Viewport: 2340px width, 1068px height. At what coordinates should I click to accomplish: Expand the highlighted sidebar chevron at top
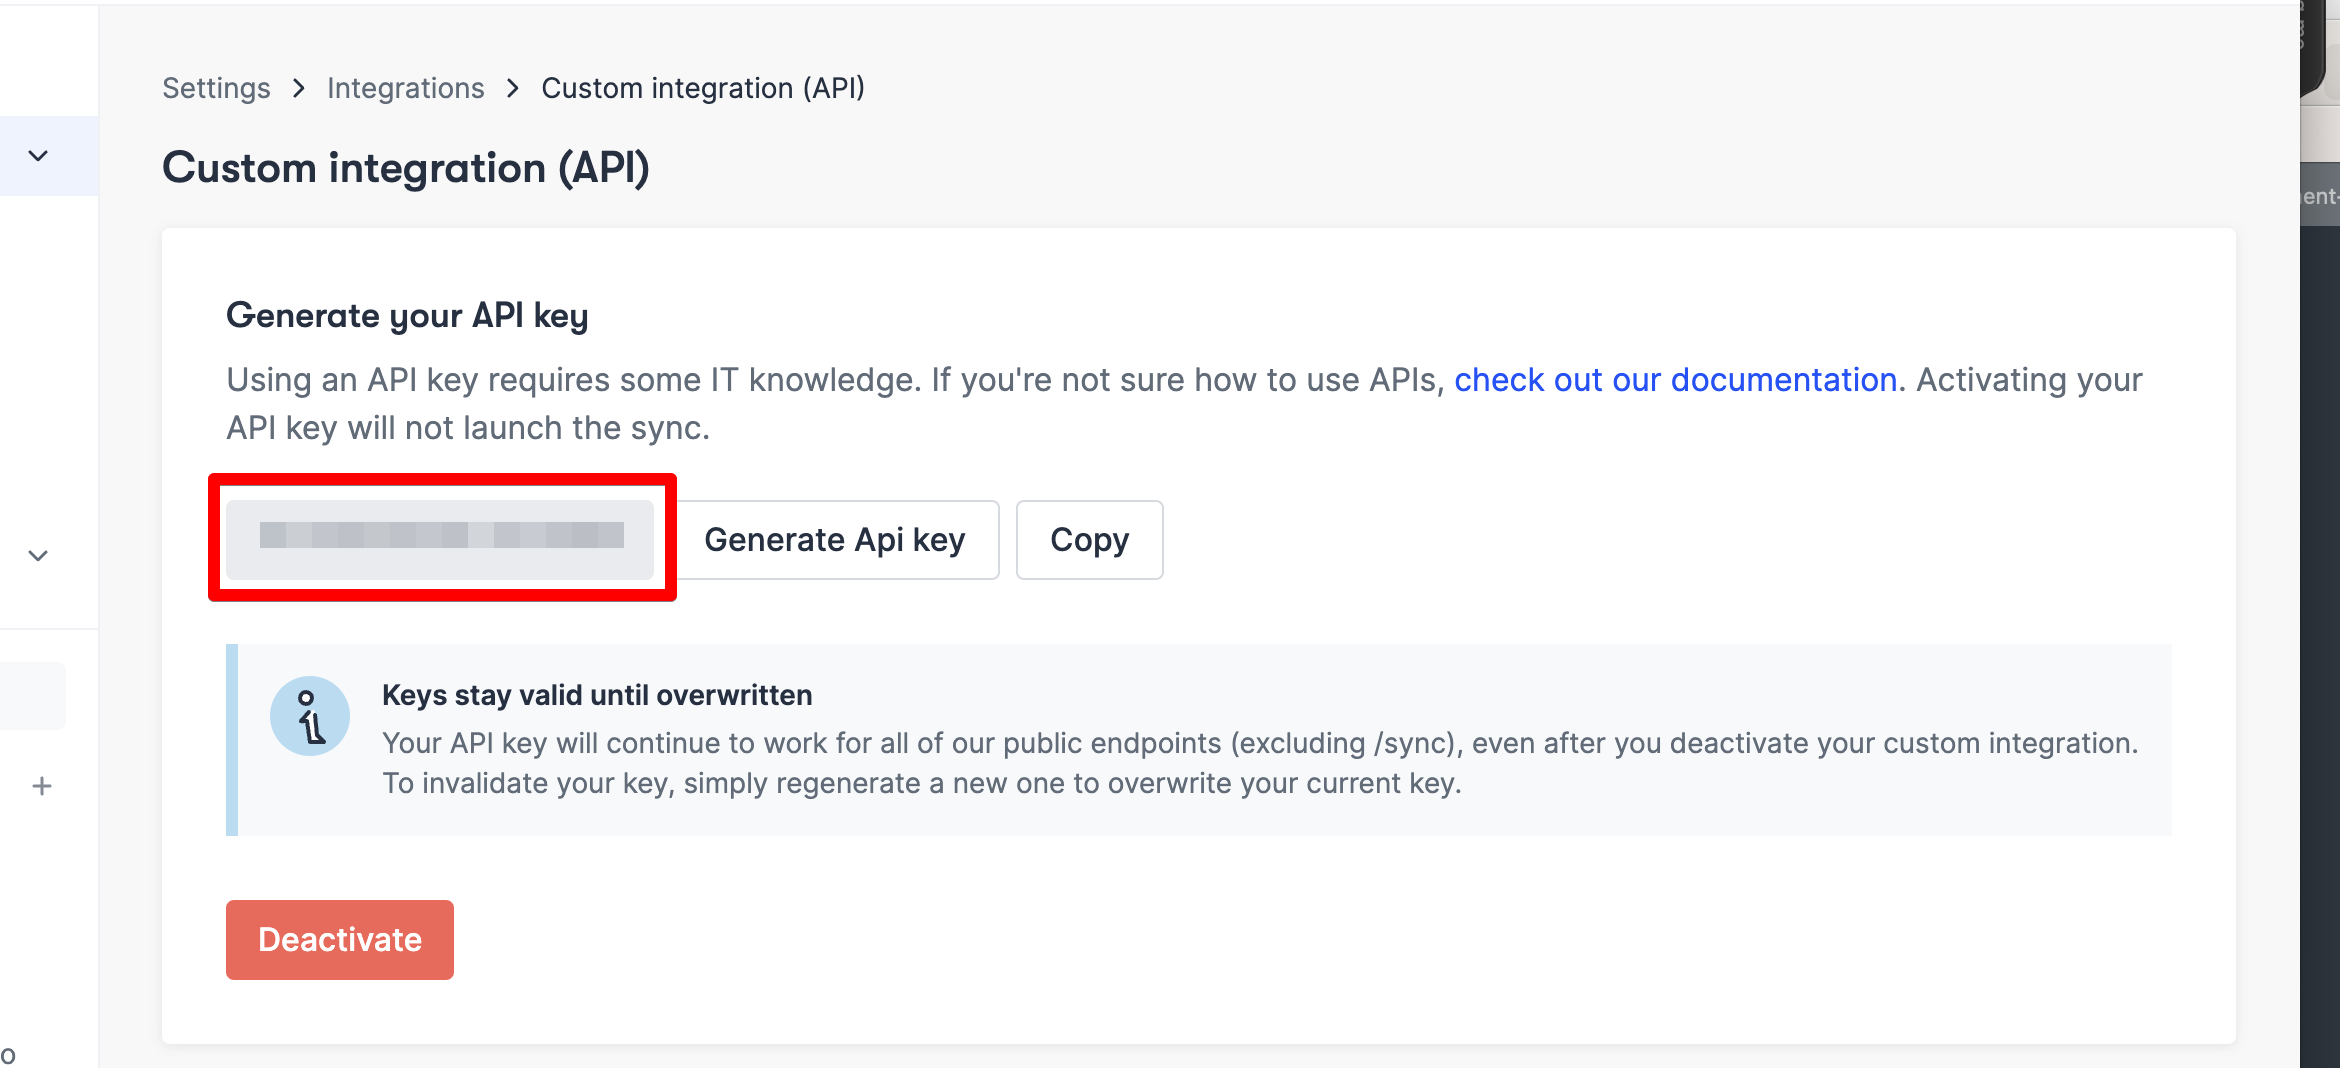(38, 156)
